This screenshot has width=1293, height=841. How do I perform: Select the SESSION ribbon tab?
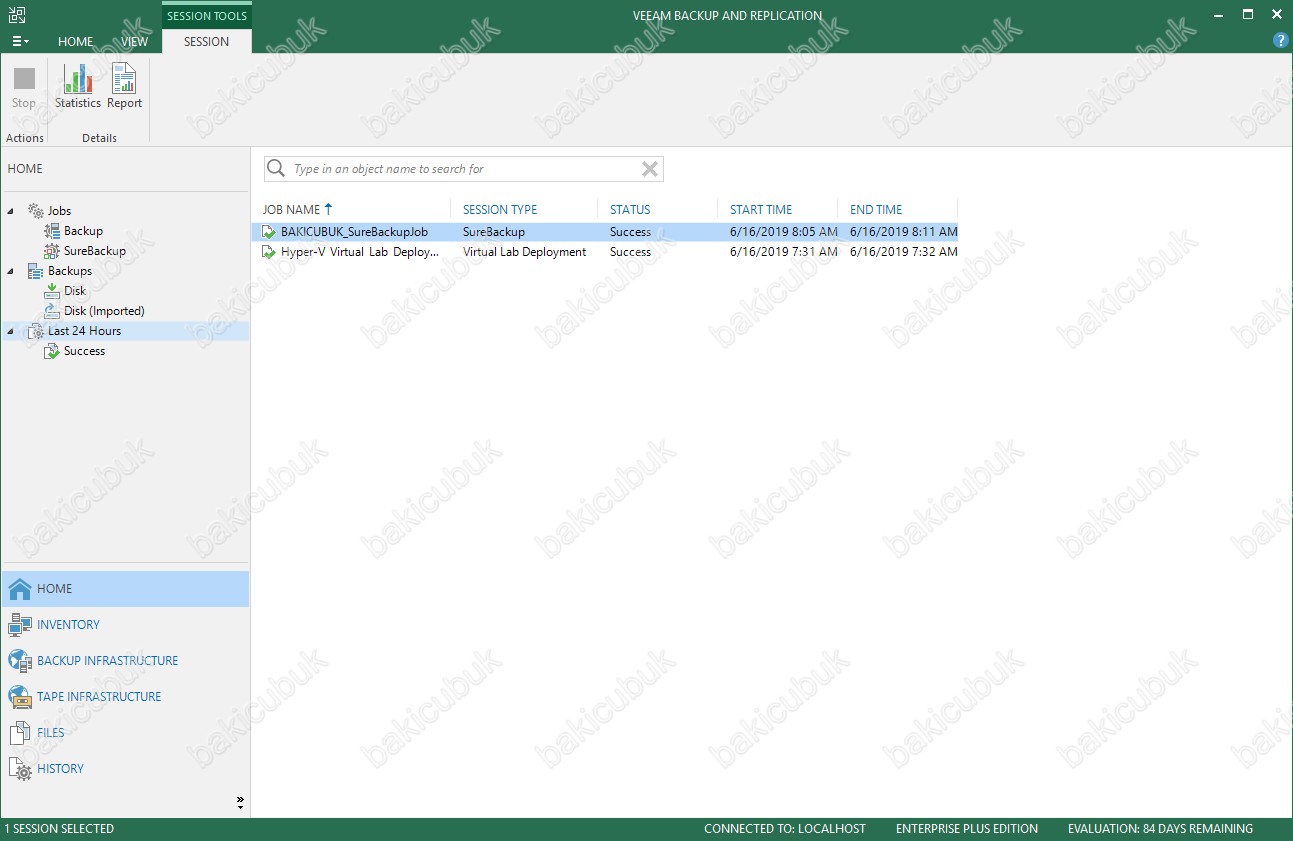(x=206, y=42)
